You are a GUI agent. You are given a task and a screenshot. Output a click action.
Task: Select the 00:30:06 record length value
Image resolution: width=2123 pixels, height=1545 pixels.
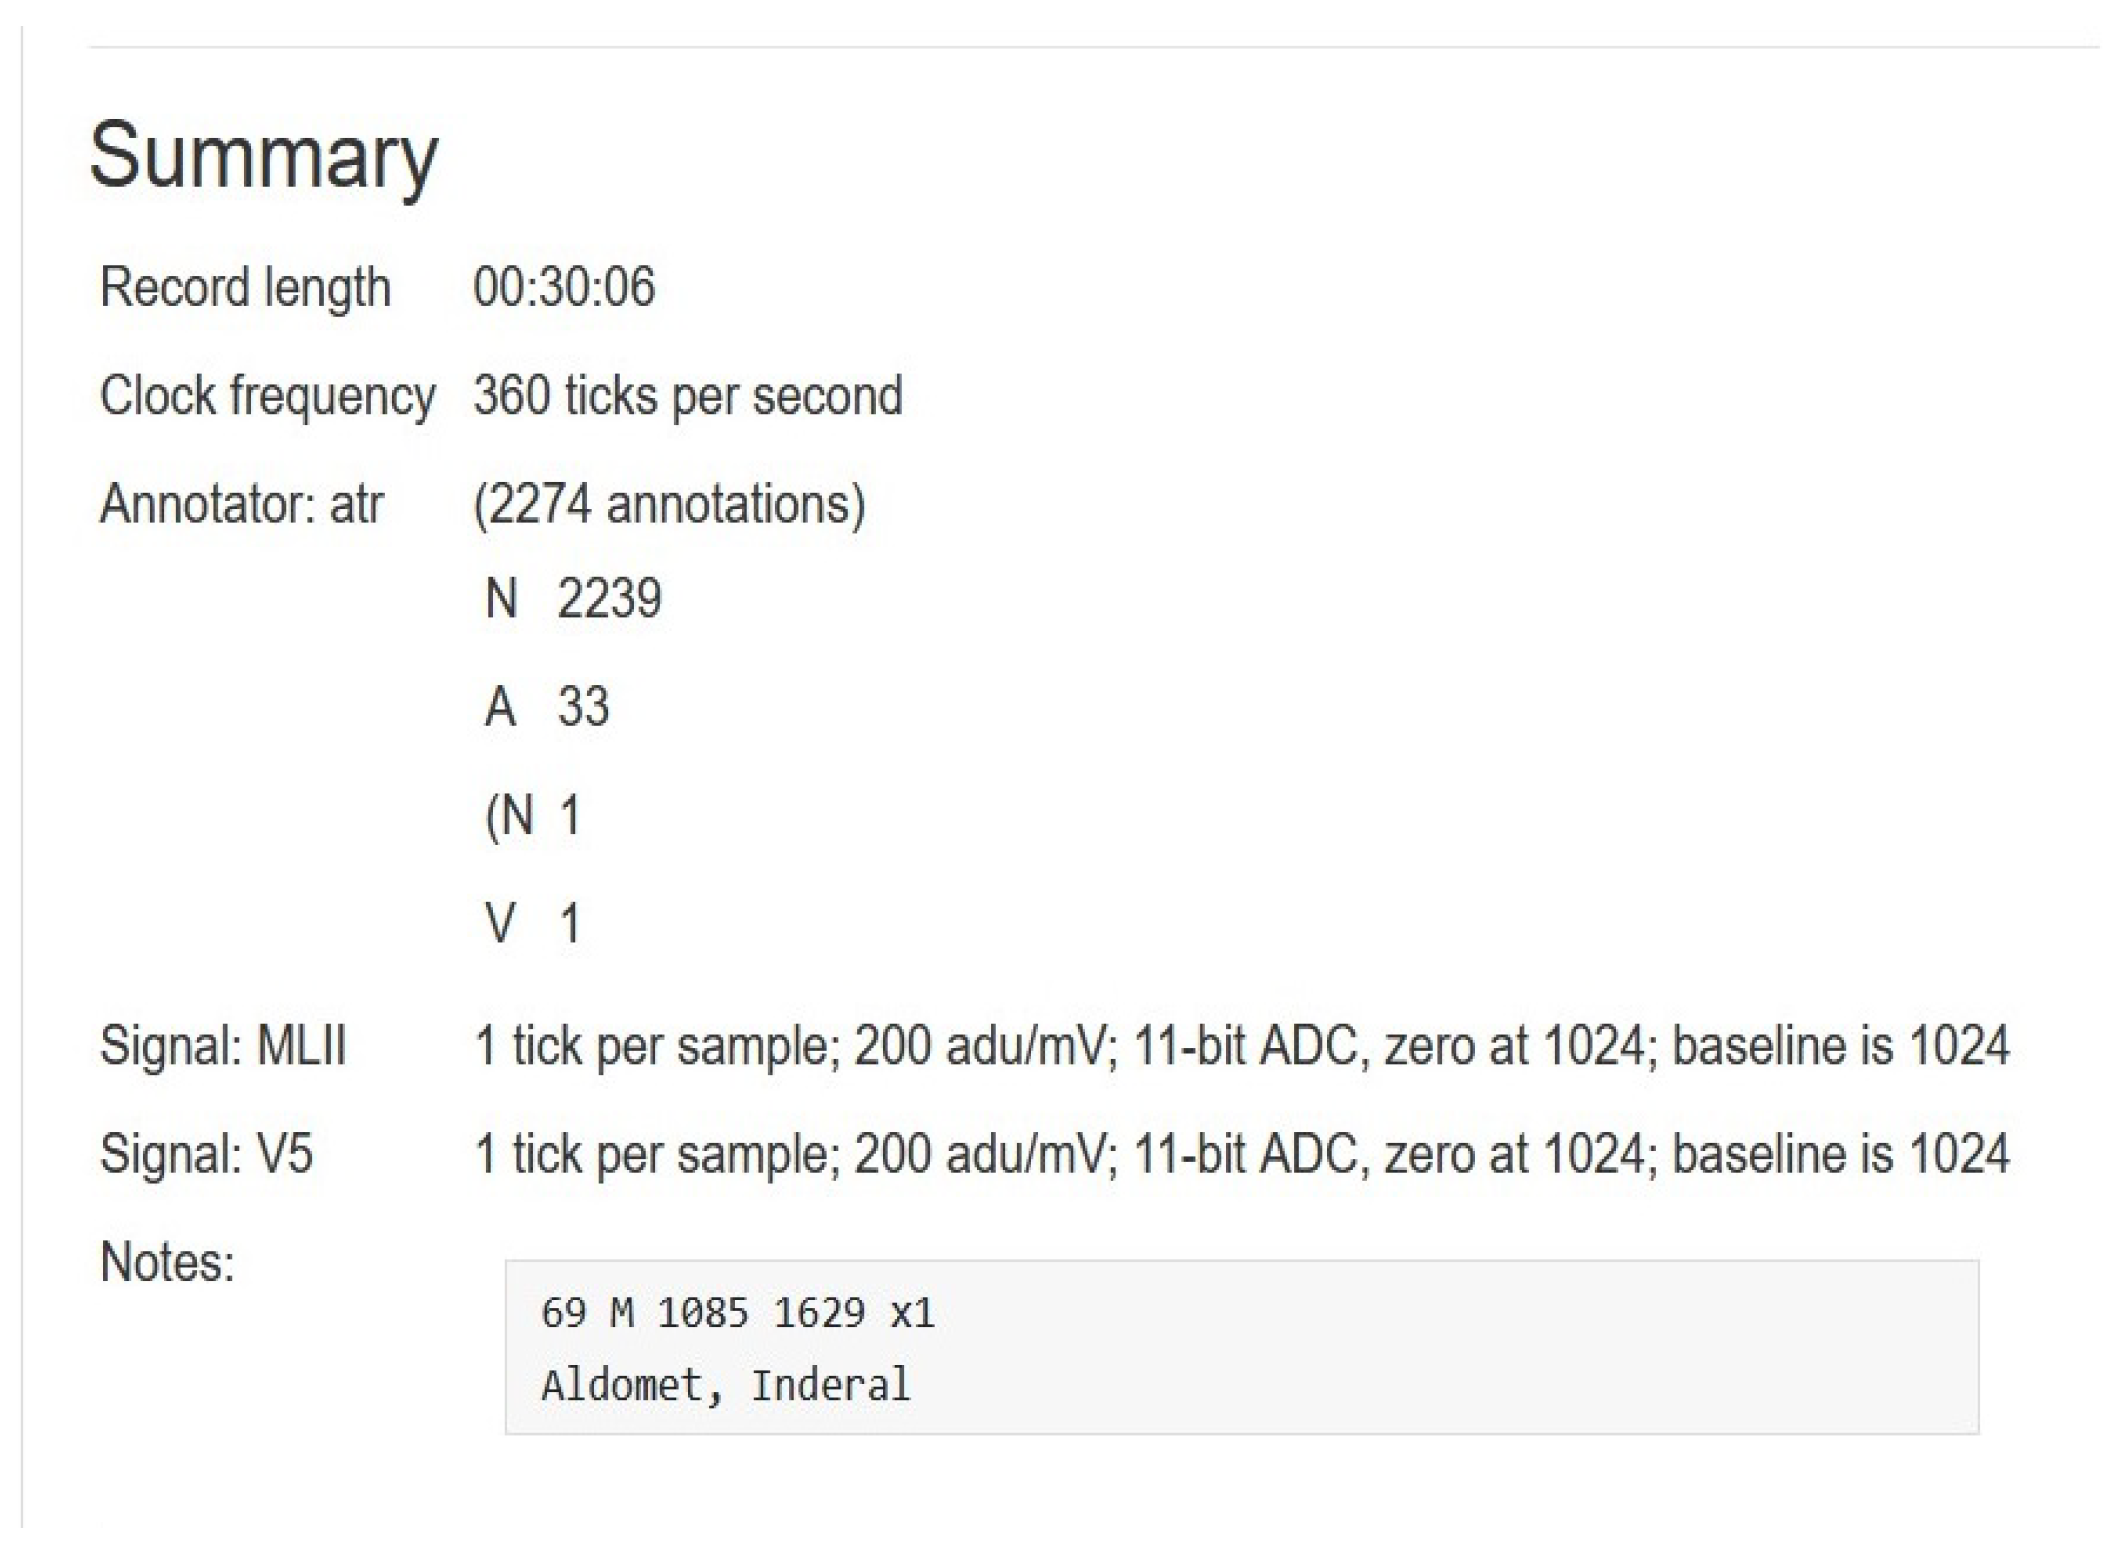coord(564,287)
